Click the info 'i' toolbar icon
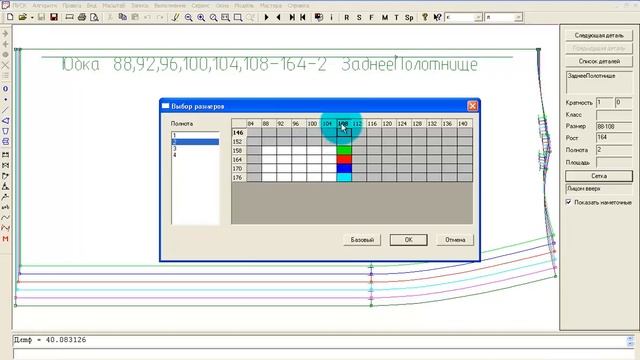640x360 pixels. [x=331, y=17]
